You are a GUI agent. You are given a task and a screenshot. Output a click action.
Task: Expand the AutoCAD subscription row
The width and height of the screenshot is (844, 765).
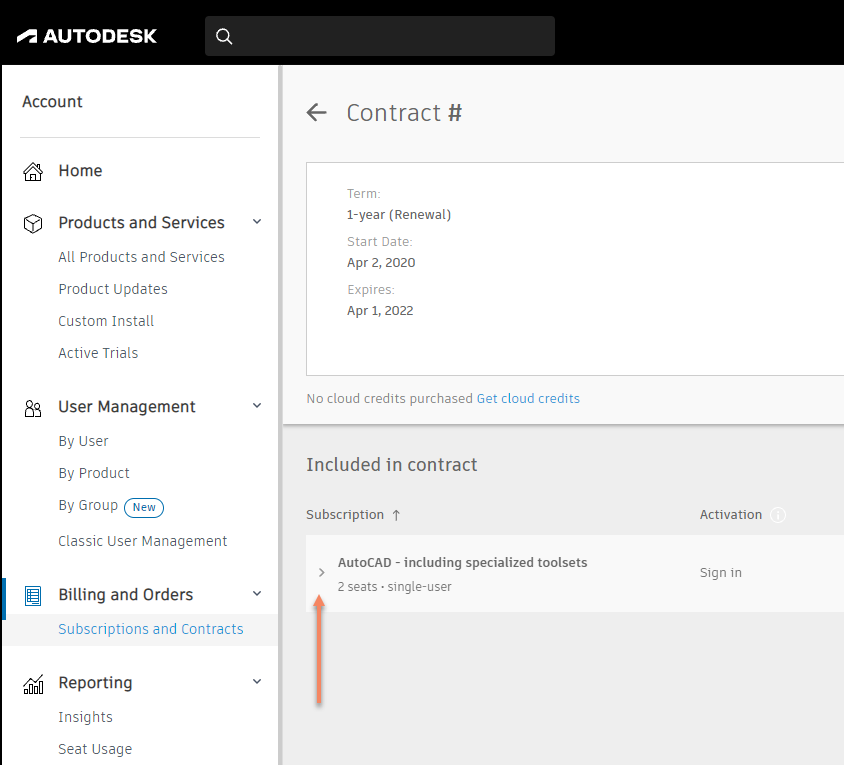coord(321,573)
